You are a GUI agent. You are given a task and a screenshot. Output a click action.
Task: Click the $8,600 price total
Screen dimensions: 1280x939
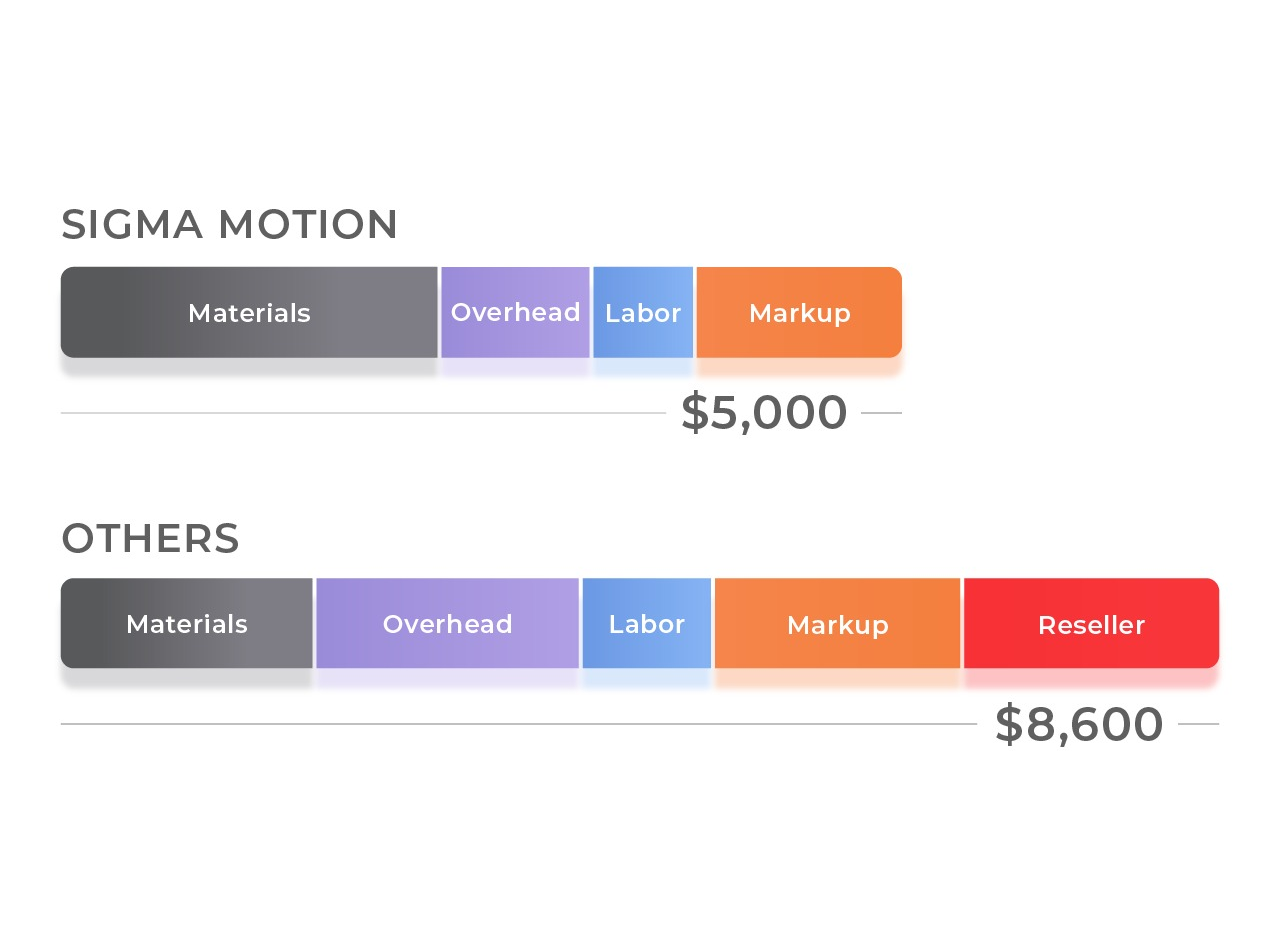[x=1079, y=724]
